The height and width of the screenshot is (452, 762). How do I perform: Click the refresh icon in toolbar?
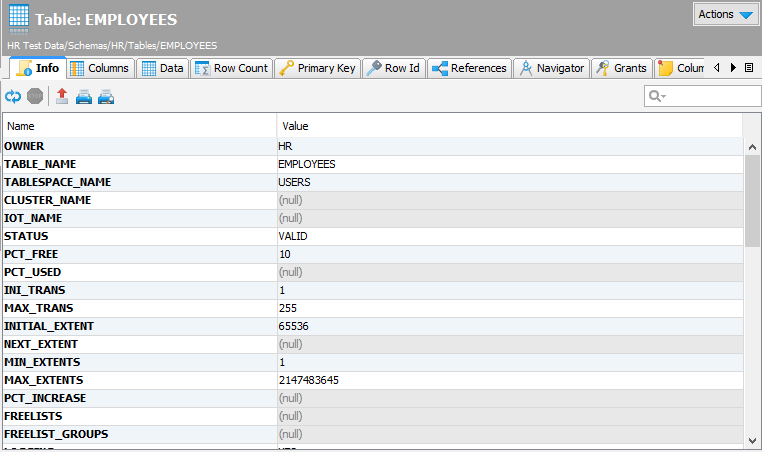pos(13,97)
